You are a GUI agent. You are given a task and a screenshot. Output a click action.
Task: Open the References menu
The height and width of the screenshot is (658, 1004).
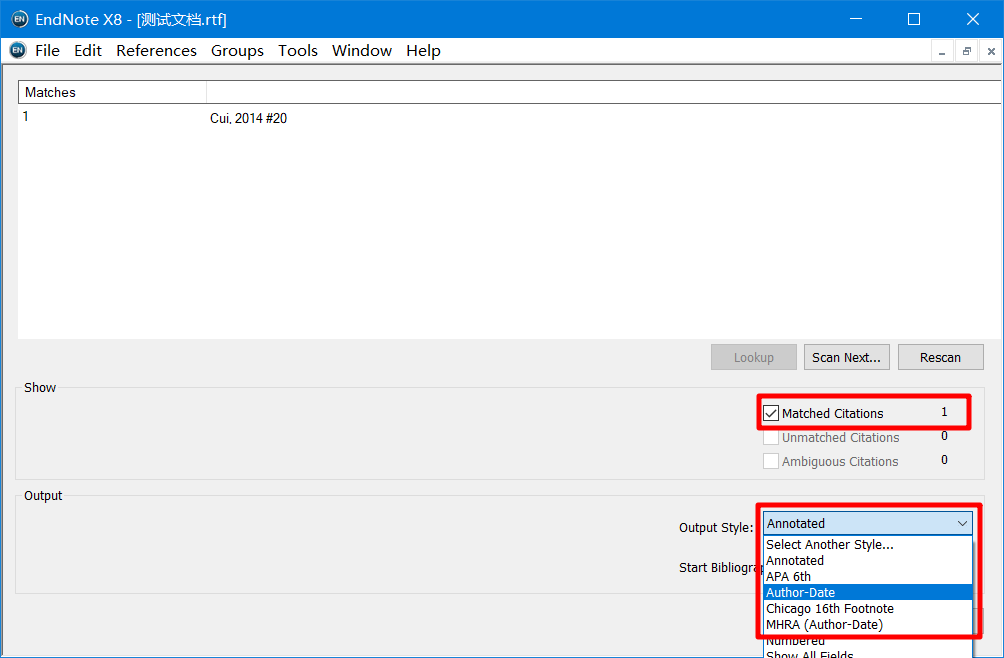[156, 51]
